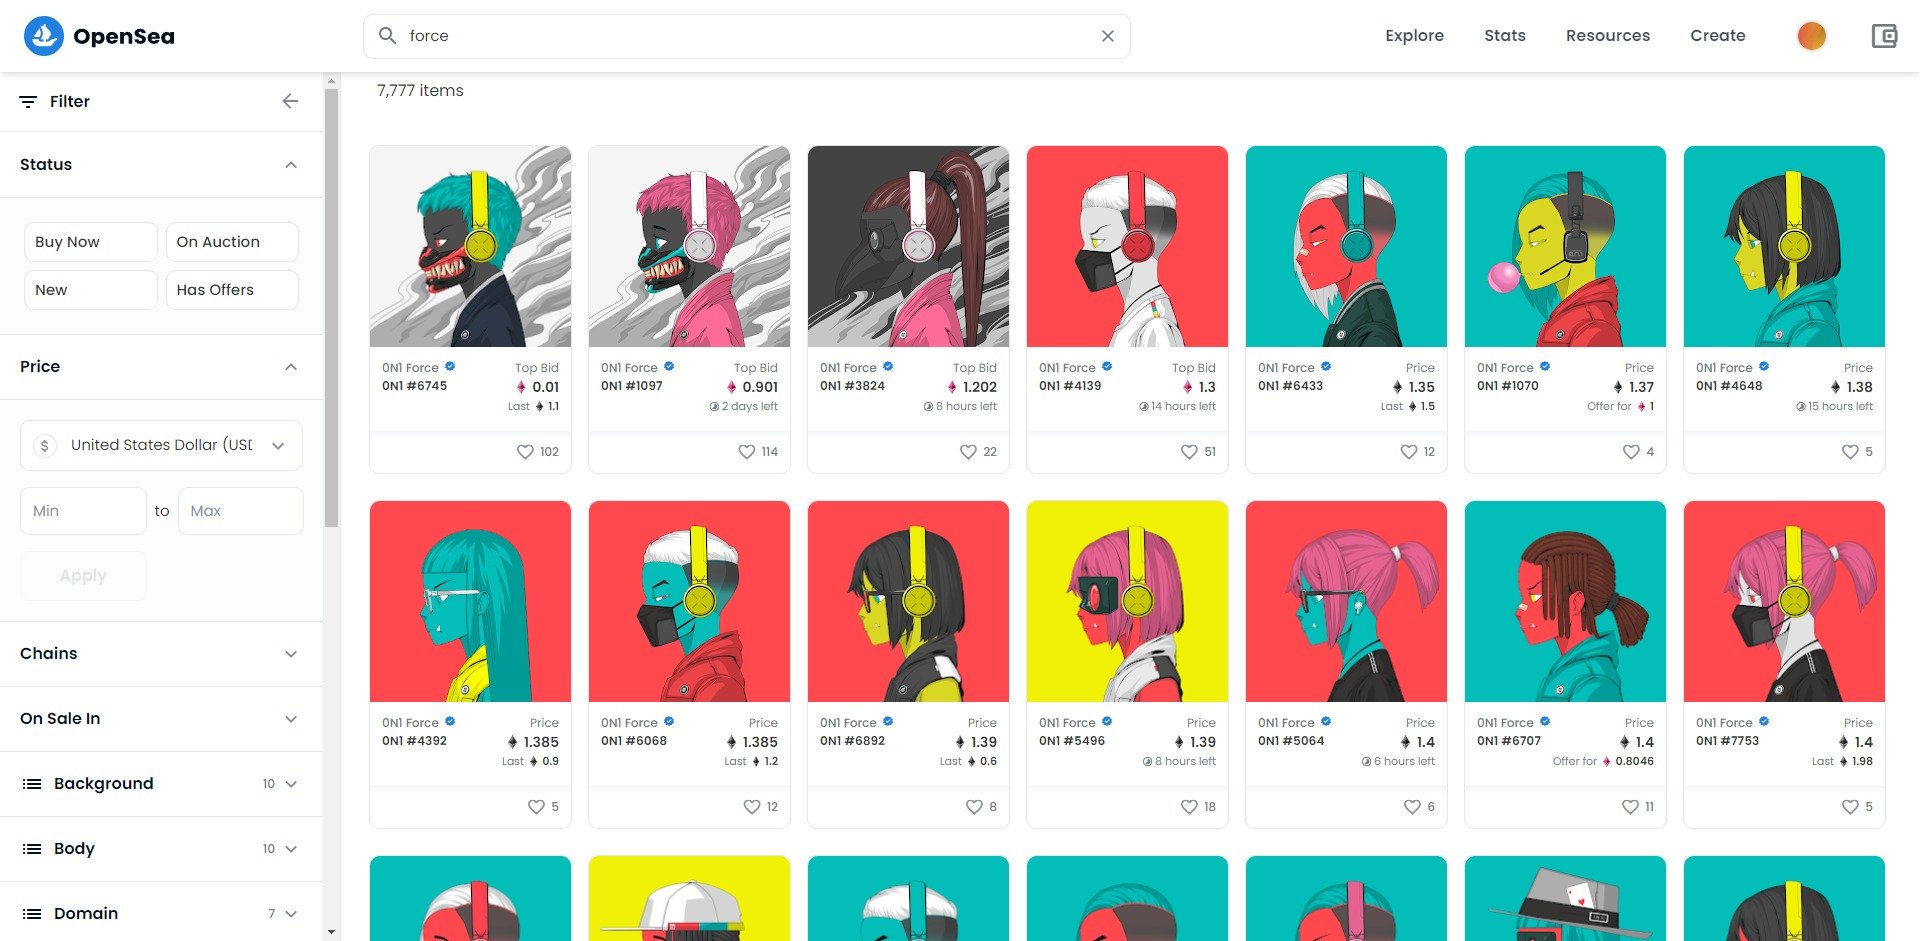Open the user profile avatar
This screenshot has height=941, width=1920.
1811,36
